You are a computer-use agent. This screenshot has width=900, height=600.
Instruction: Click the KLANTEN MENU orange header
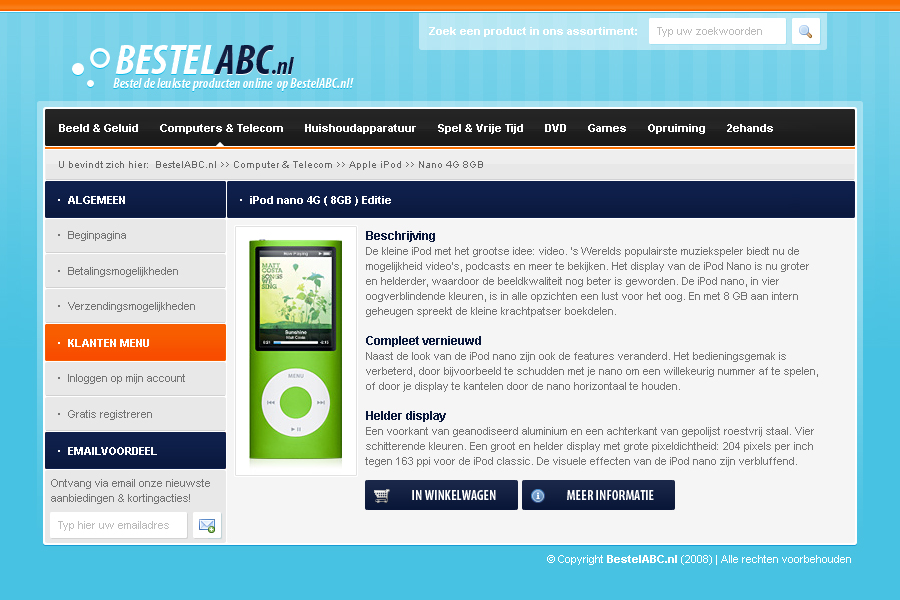click(x=135, y=343)
